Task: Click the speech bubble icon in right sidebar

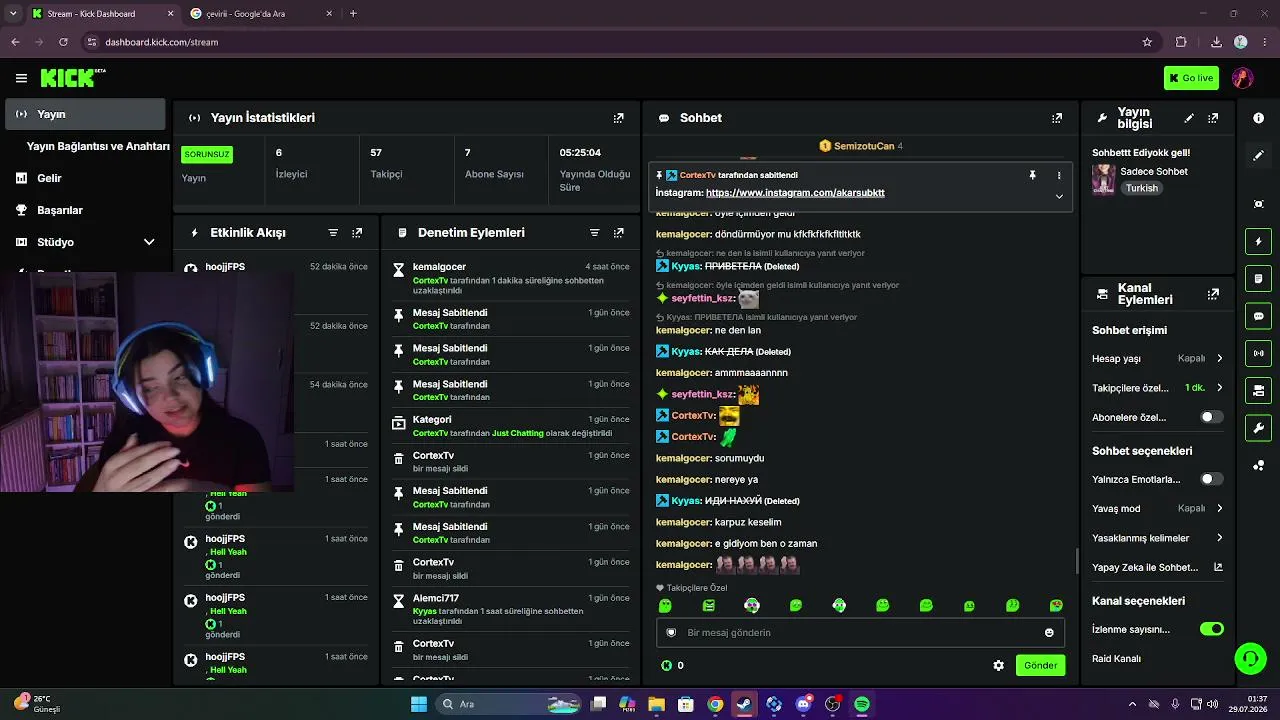Action: tap(1258, 316)
